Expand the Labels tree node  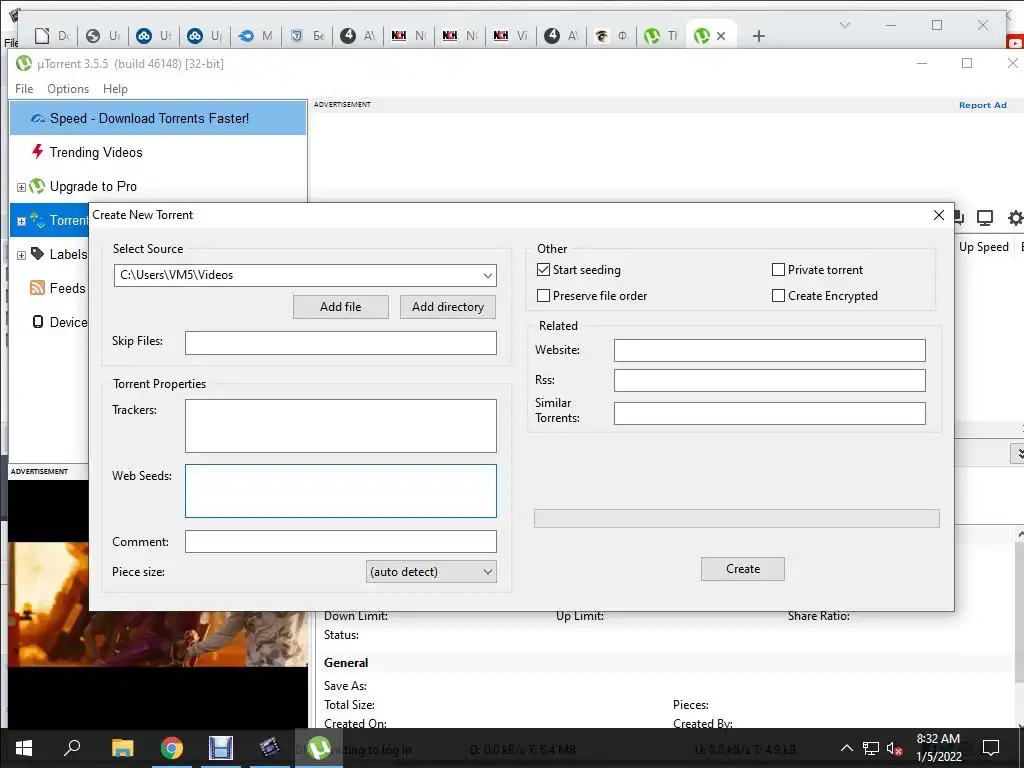(21, 255)
